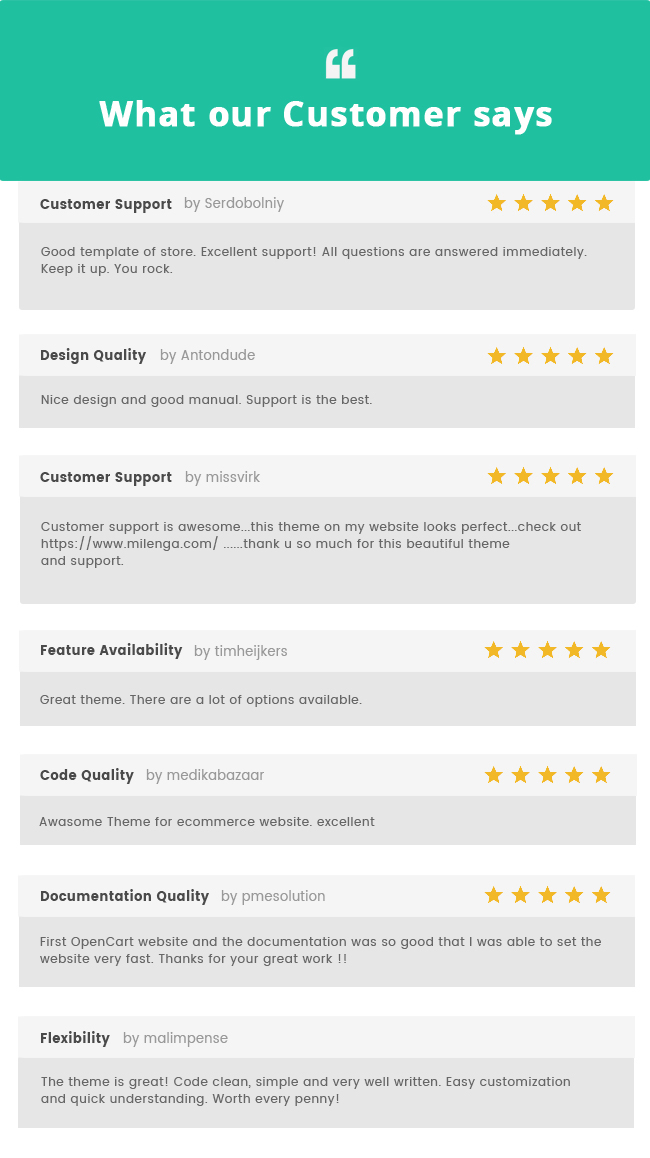The height and width of the screenshot is (1158, 650).
Task: Click the fifth star of Serdobolniy's review
Action: click(x=604, y=204)
